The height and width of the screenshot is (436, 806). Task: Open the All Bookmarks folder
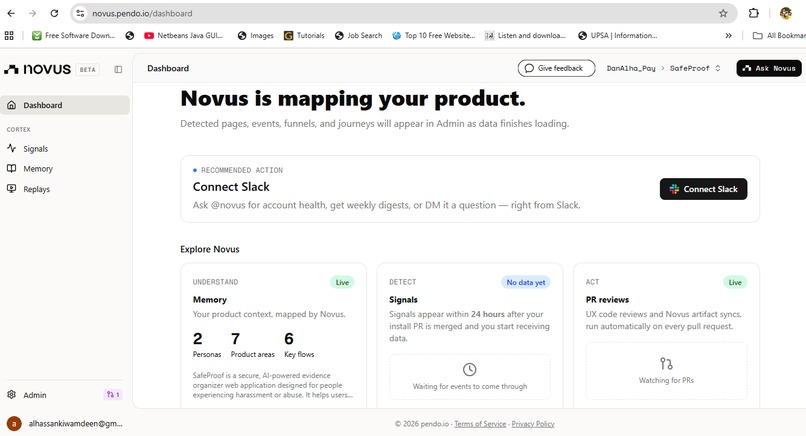(779, 35)
